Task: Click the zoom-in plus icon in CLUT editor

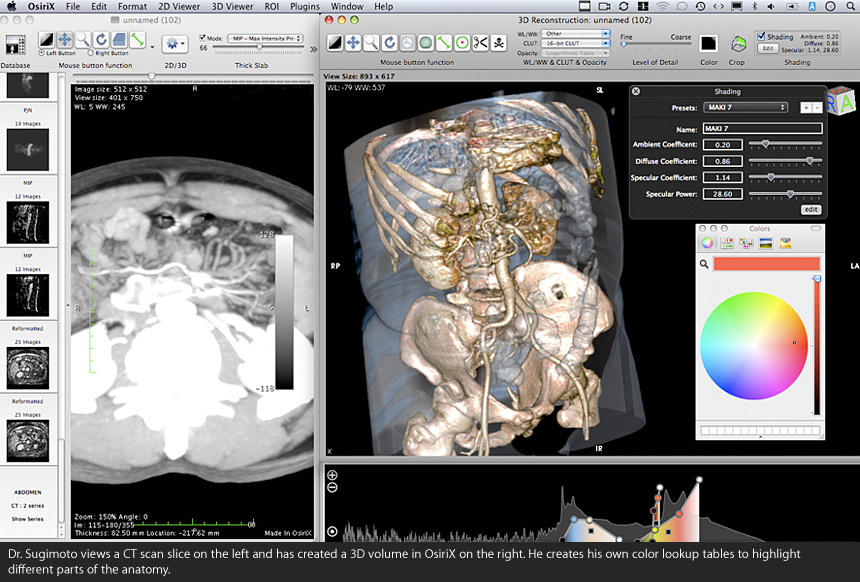Action: pyautogui.click(x=332, y=476)
